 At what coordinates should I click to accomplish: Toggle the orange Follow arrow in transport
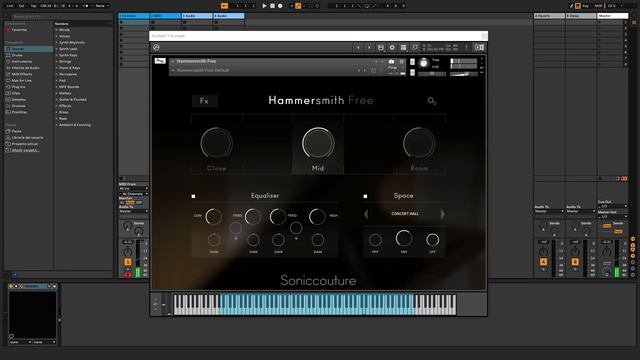(224, 6)
